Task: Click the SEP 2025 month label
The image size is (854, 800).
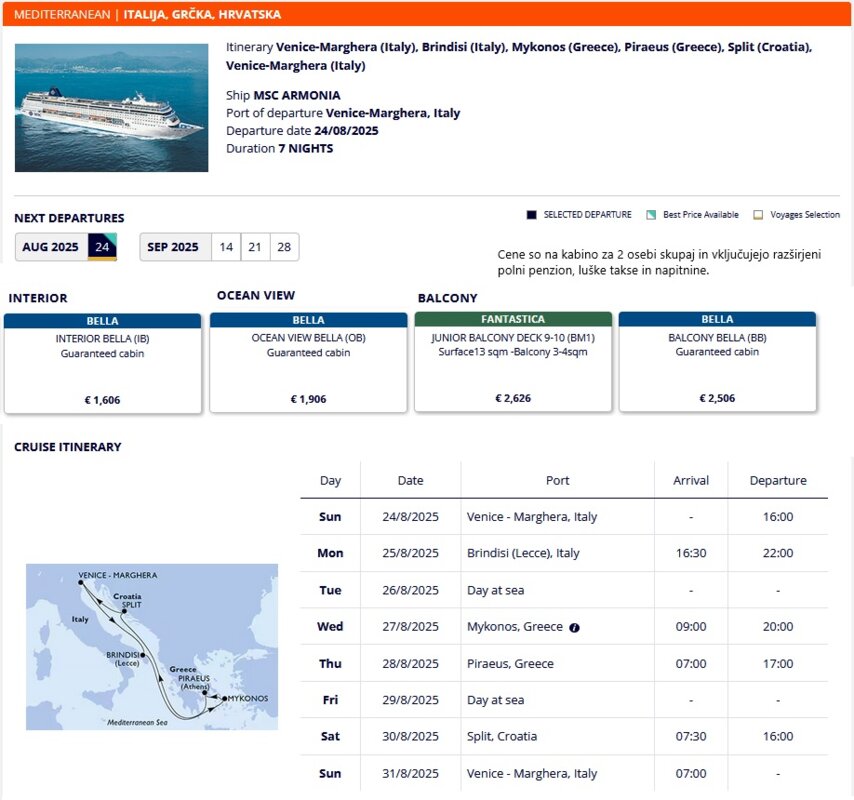Action: click(173, 247)
